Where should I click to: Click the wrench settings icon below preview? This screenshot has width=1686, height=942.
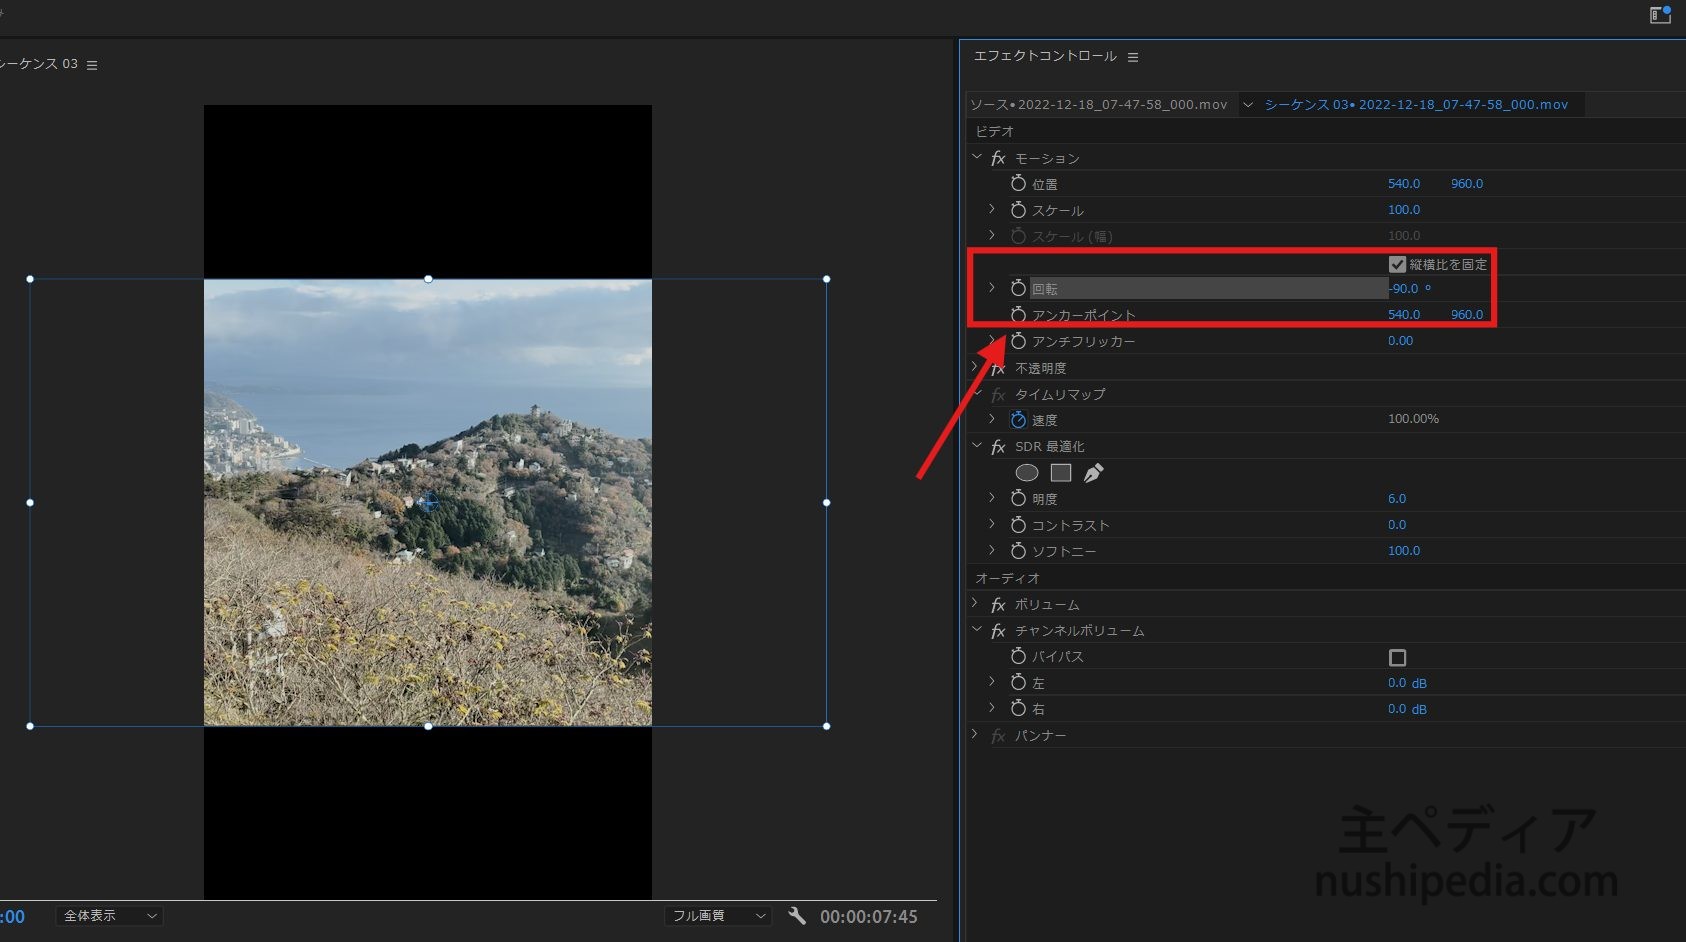click(797, 916)
